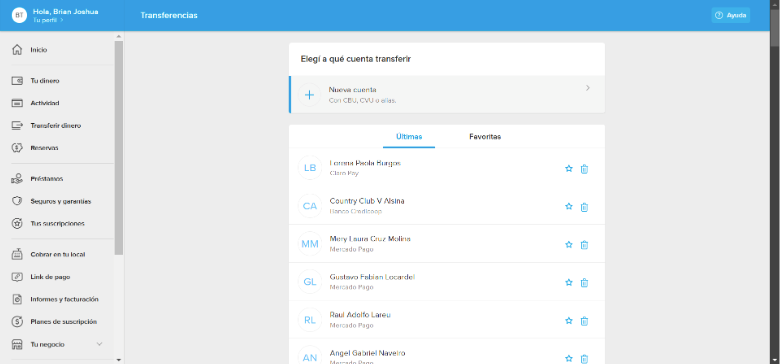This screenshot has width=780, height=364.
Task: Click the Link de pago icon
Action: (x=17, y=276)
